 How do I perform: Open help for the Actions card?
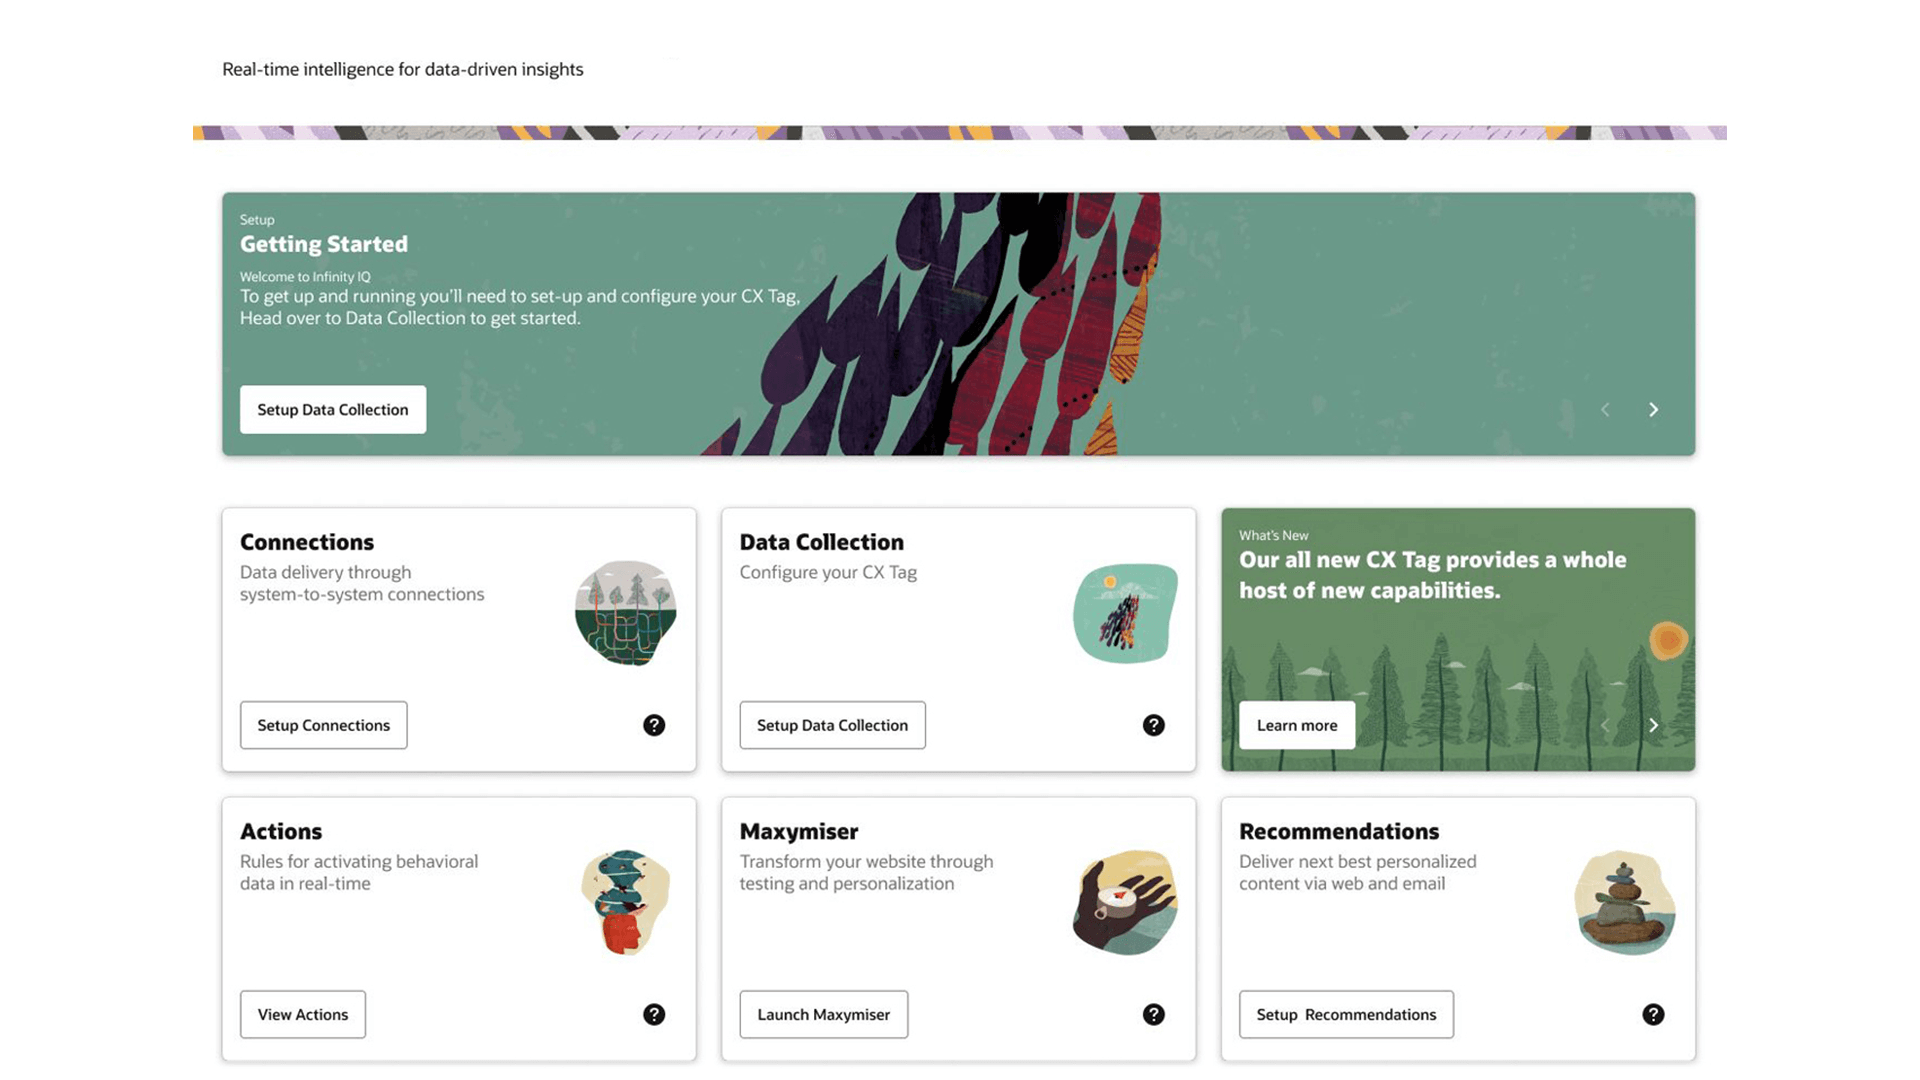tap(654, 1014)
